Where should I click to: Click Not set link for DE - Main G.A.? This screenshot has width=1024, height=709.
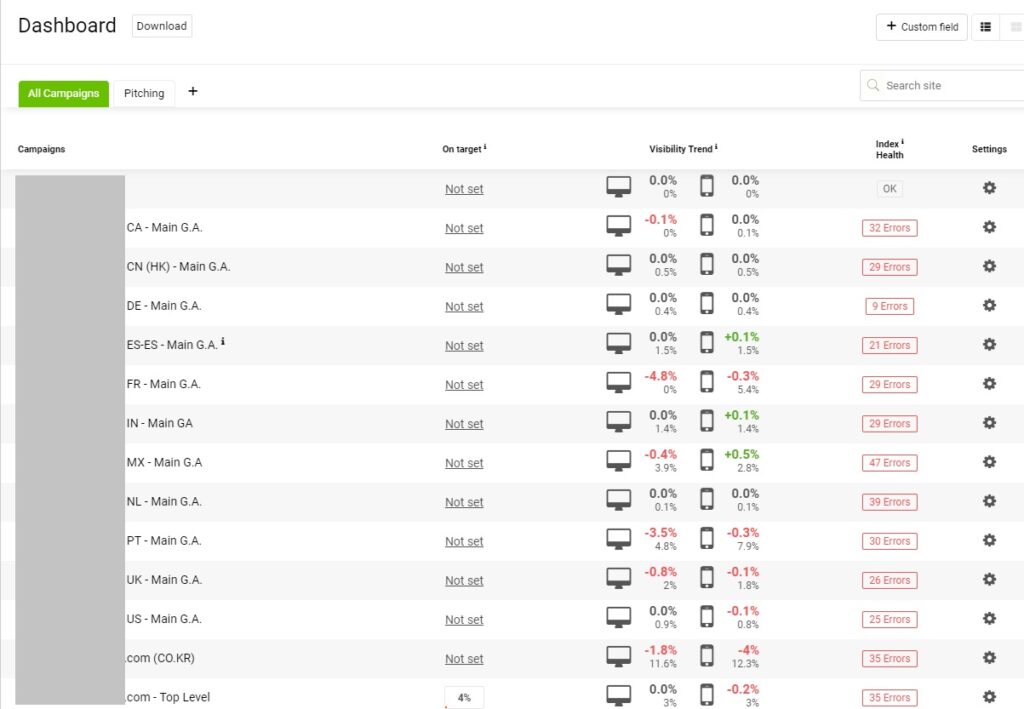pyautogui.click(x=464, y=307)
